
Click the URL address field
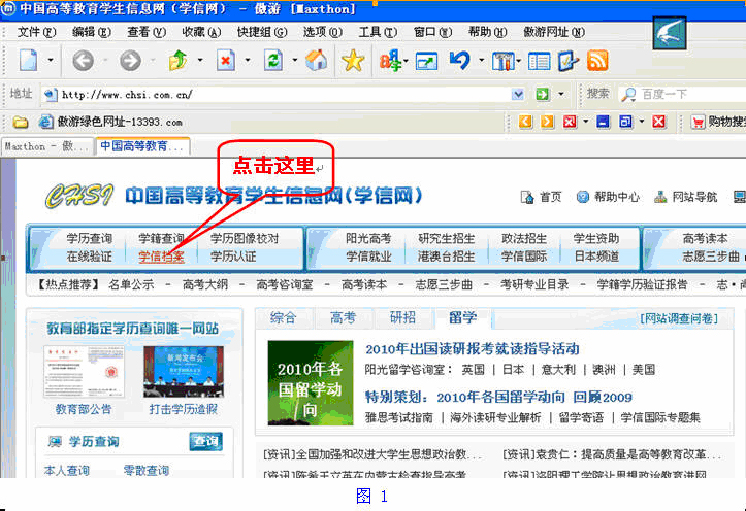tap(283, 94)
